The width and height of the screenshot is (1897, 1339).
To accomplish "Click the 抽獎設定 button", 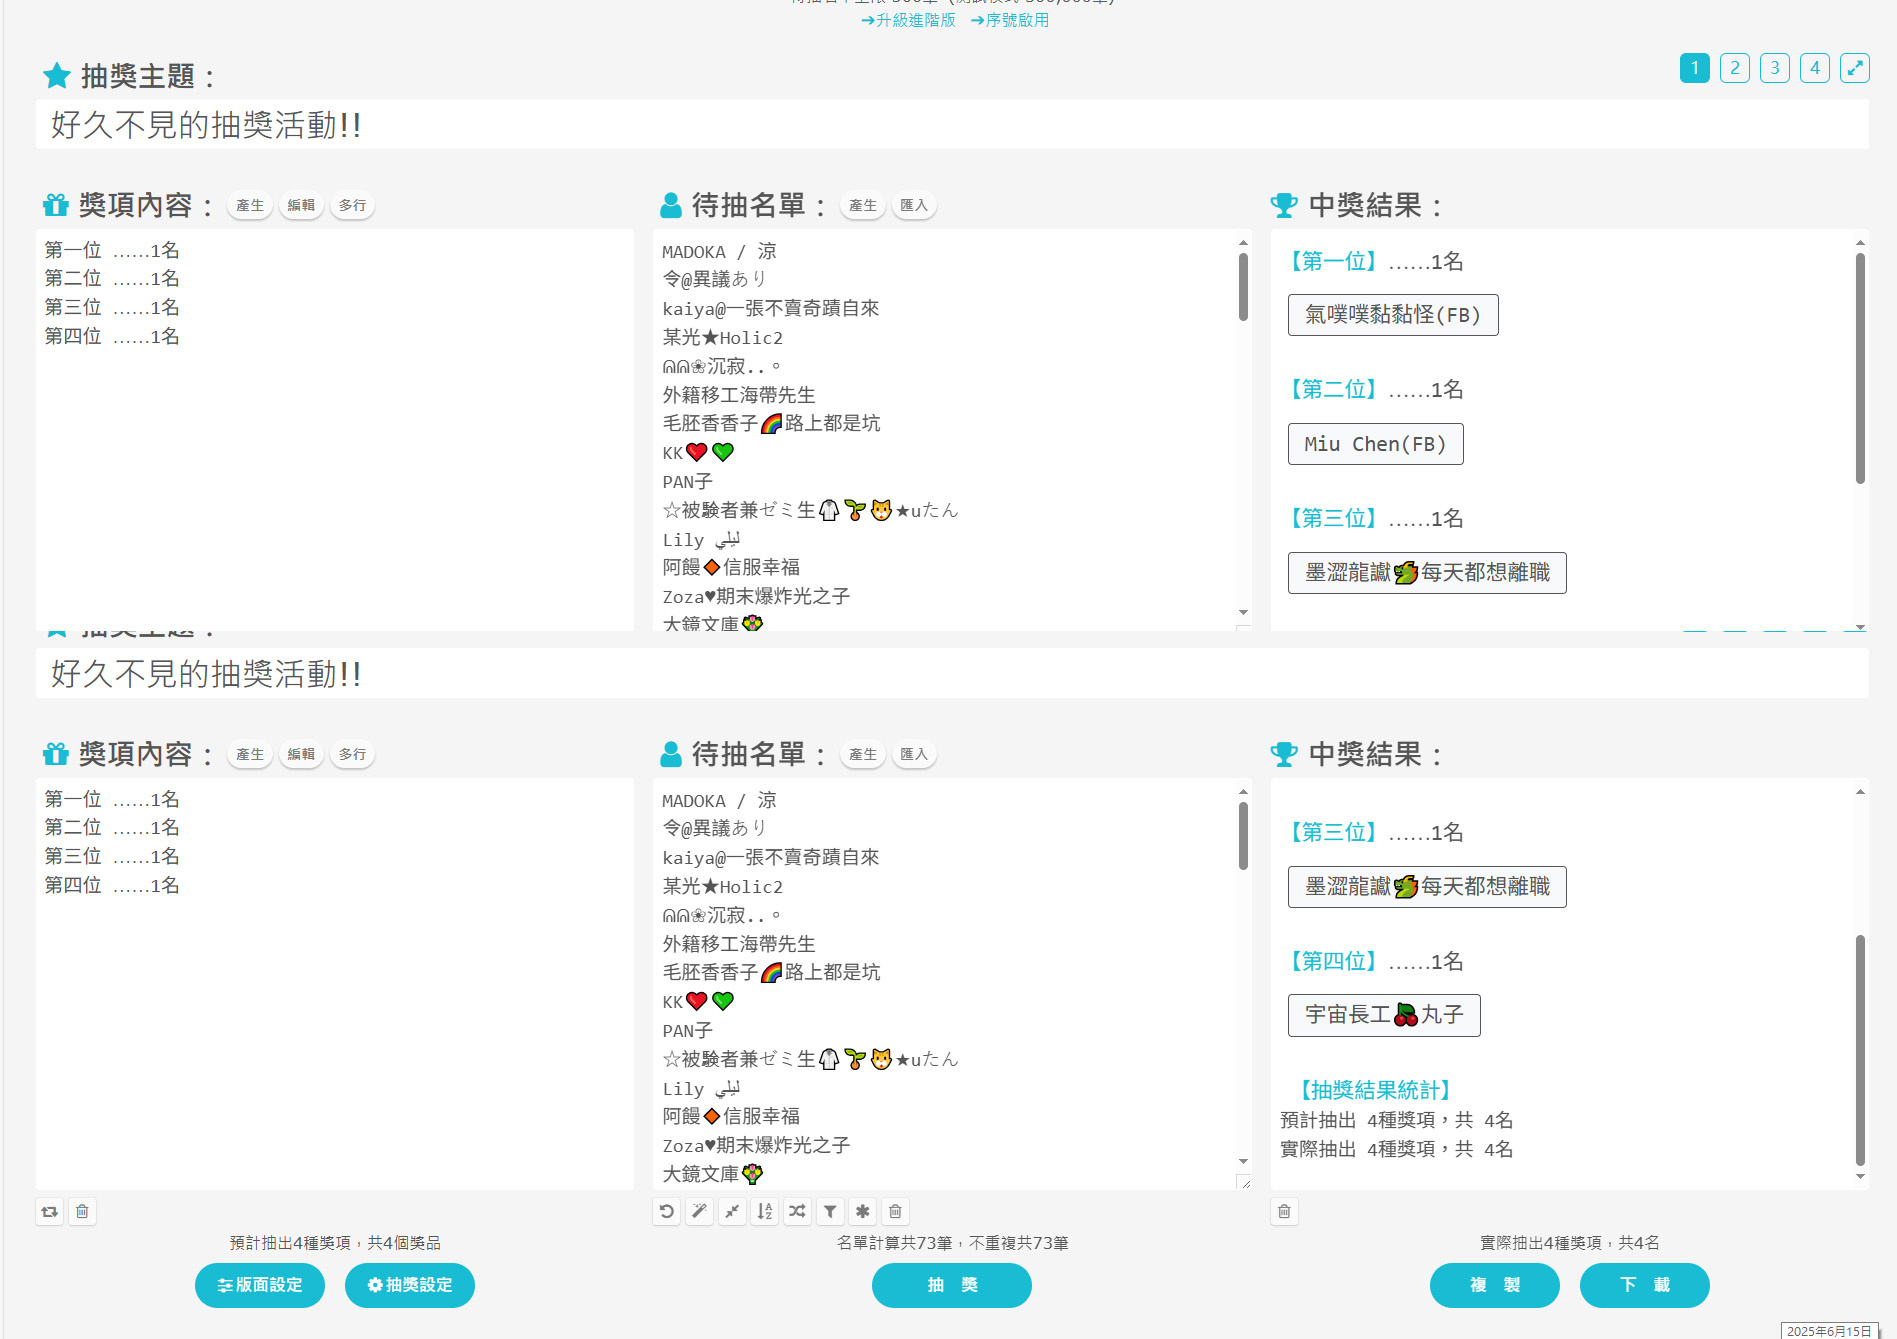I will (x=410, y=1285).
